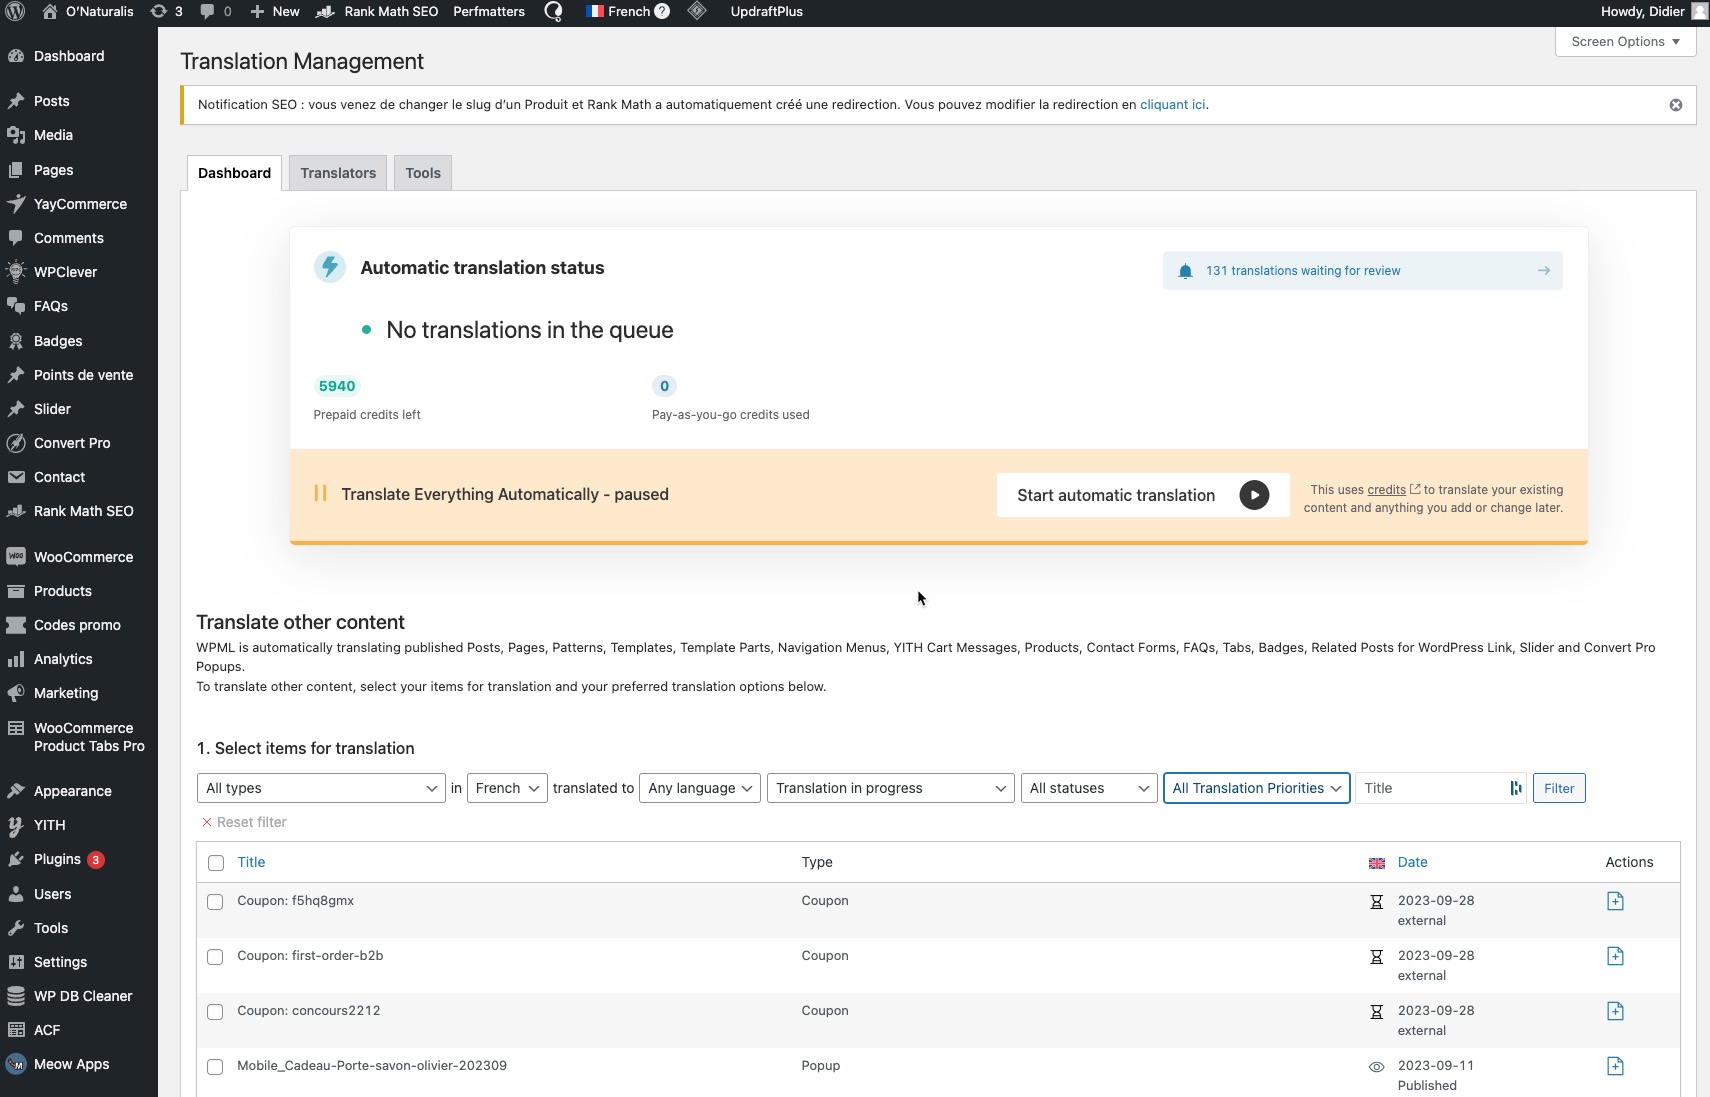Click Start automatic translation button

coord(1143,495)
